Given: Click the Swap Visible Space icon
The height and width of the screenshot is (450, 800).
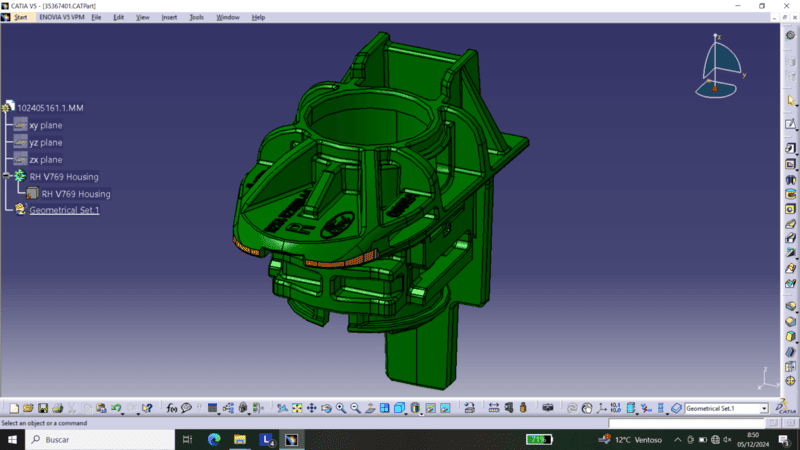Looking at the screenshot, I should coord(445,408).
